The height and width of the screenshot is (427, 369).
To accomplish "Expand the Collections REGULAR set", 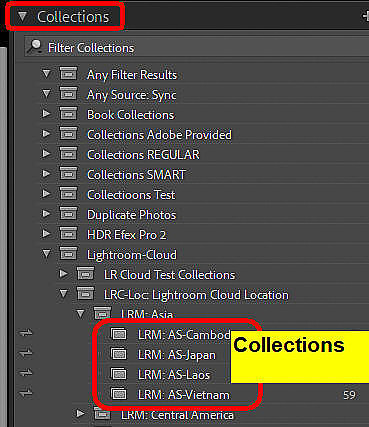I will [x=47, y=154].
